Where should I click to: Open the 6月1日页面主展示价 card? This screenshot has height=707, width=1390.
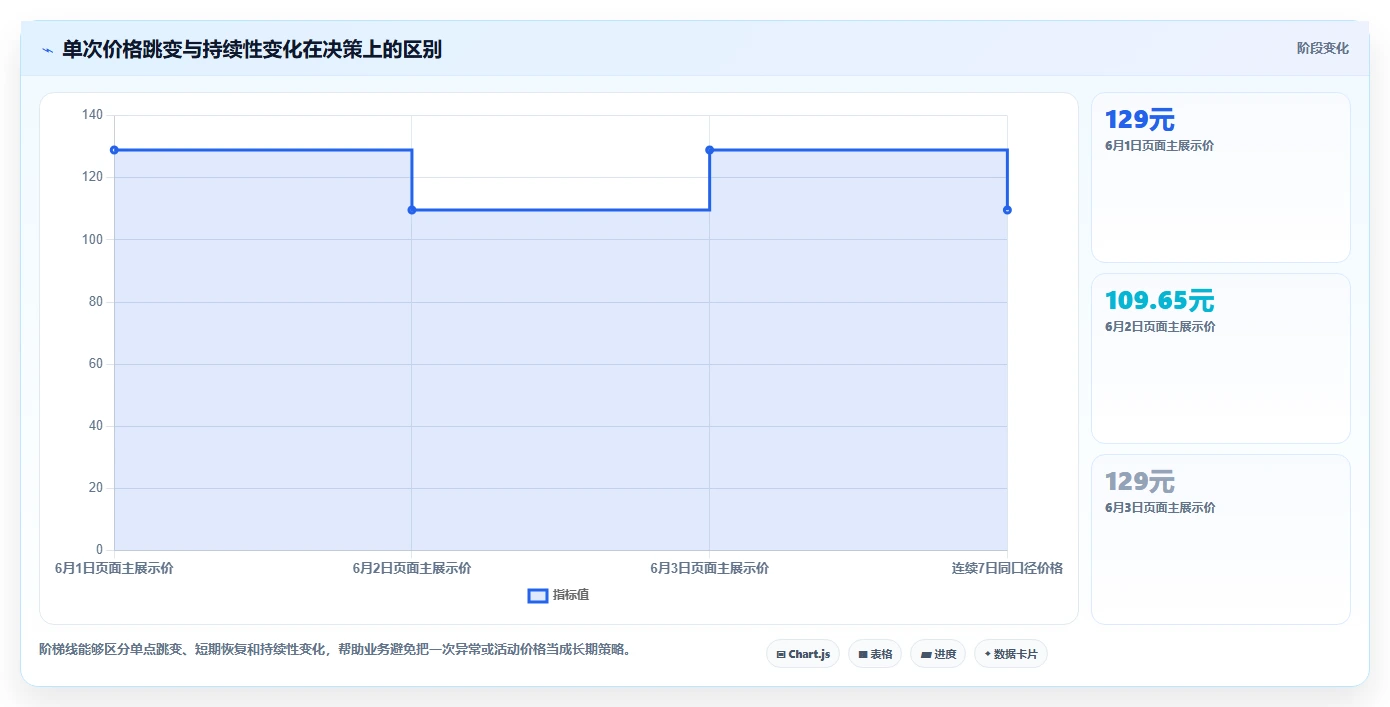point(1220,177)
